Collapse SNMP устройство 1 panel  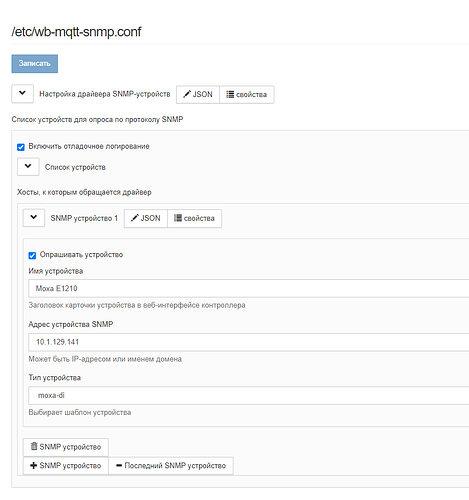click(x=34, y=218)
